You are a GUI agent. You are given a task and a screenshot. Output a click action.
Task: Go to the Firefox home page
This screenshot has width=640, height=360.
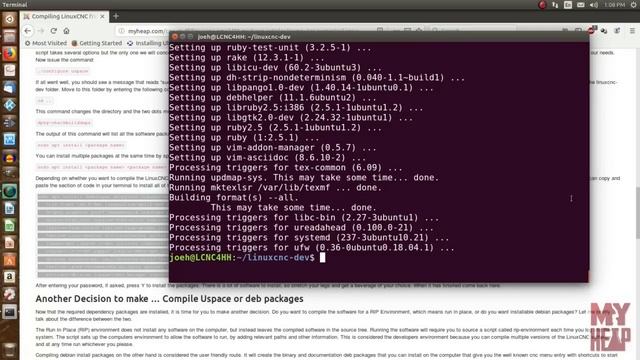pyautogui.click(x=67, y=31)
